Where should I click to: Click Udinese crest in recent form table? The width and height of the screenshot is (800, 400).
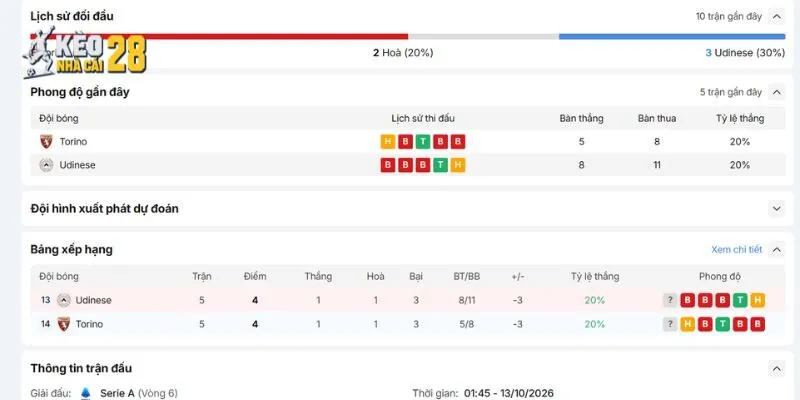46,165
